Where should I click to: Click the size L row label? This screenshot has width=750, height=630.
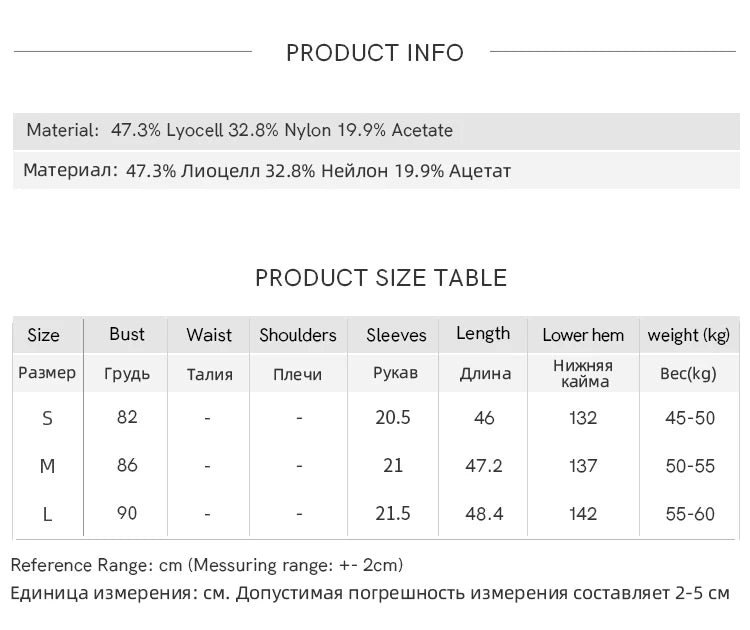click(47, 514)
